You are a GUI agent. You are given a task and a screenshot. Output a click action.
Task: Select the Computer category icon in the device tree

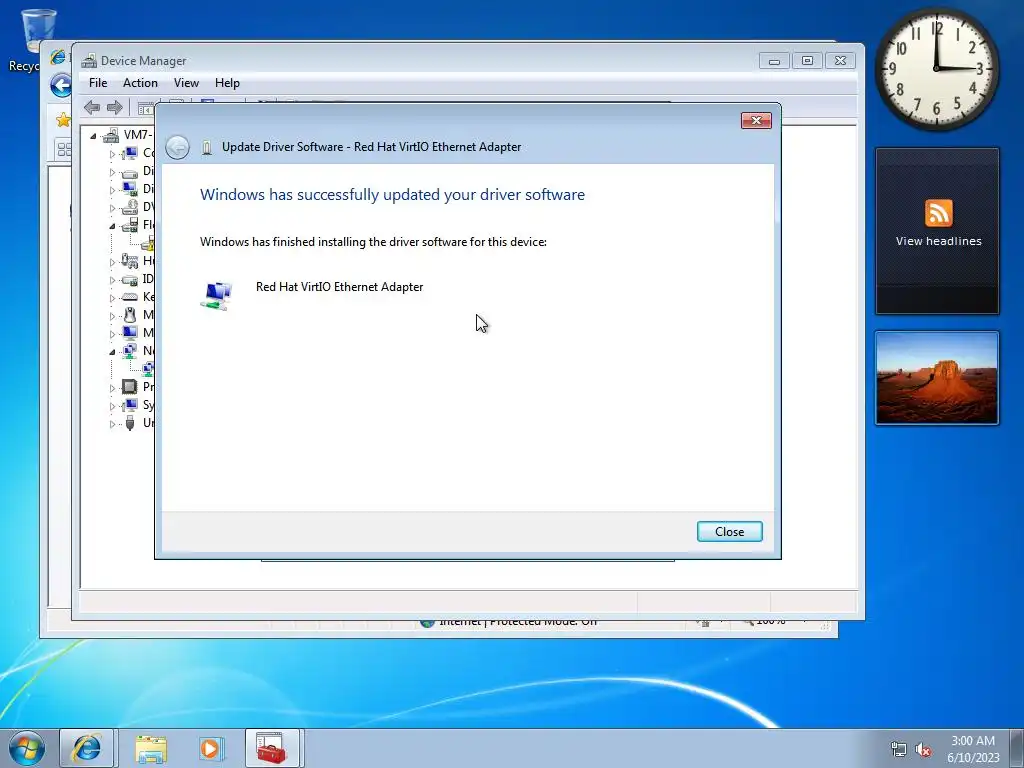[x=129, y=153]
